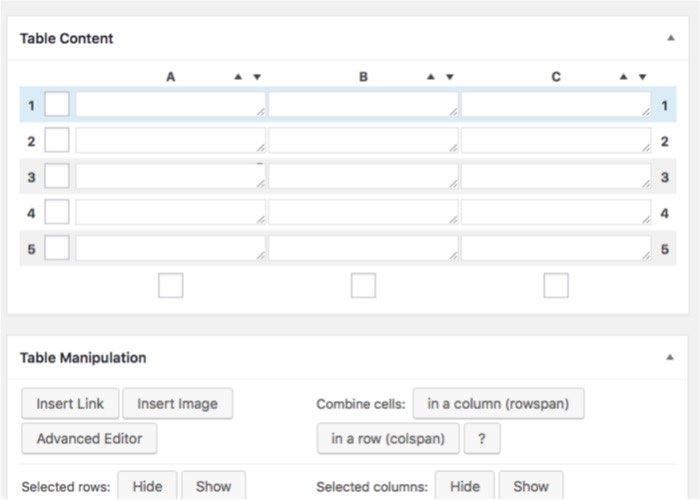Sort column B ascending with up arrow
The height and width of the screenshot is (500, 700).
click(431, 77)
